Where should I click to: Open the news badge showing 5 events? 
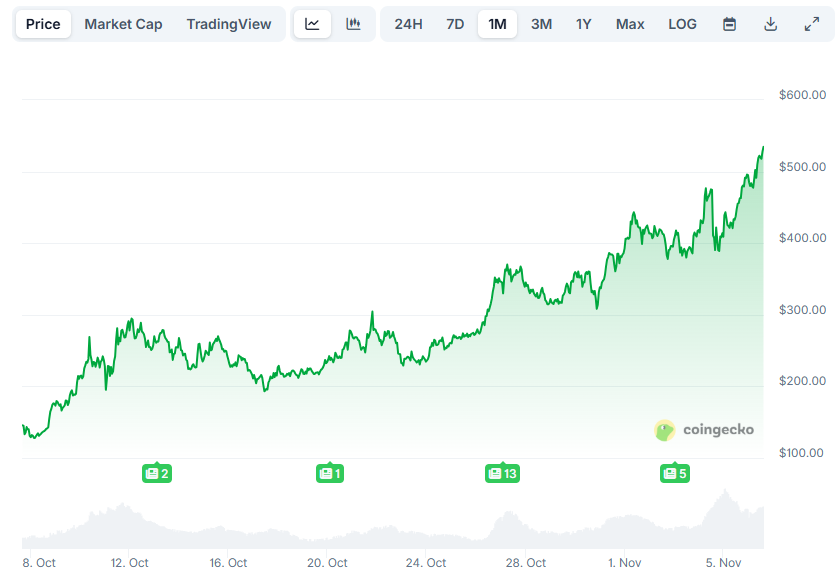click(x=675, y=473)
